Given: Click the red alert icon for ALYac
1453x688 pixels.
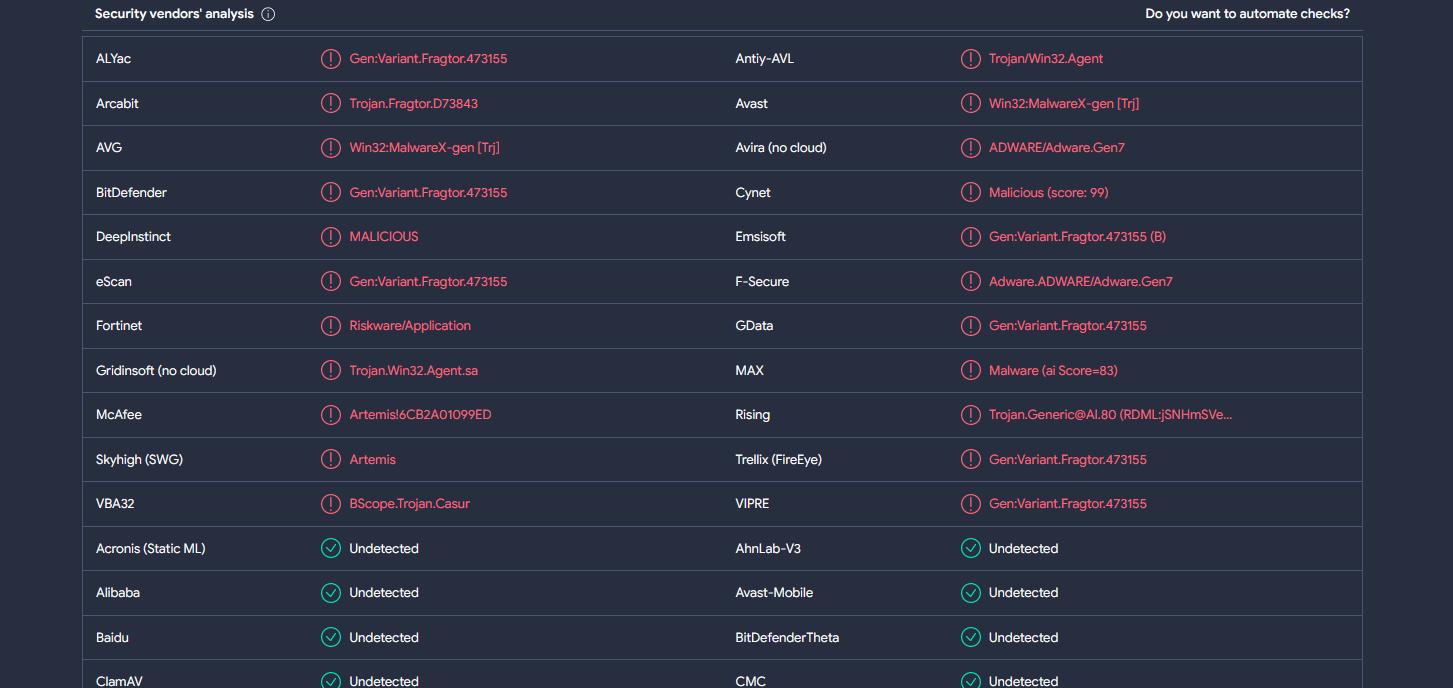Looking at the screenshot, I should point(330,59).
